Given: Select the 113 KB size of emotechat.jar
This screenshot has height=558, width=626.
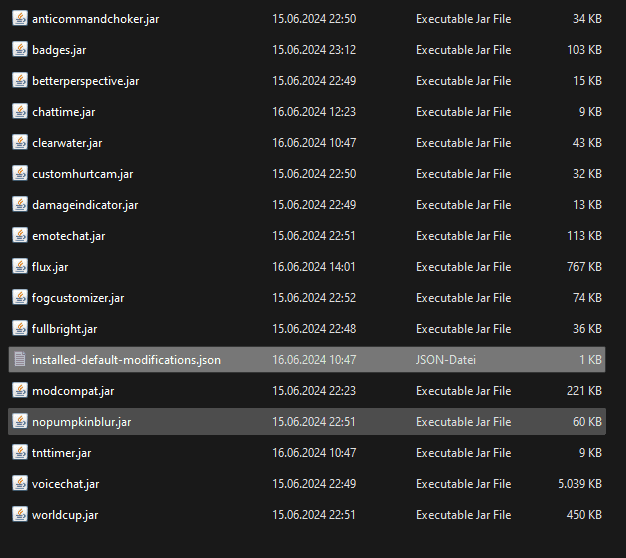Looking at the screenshot, I should [x=584, y=236].
